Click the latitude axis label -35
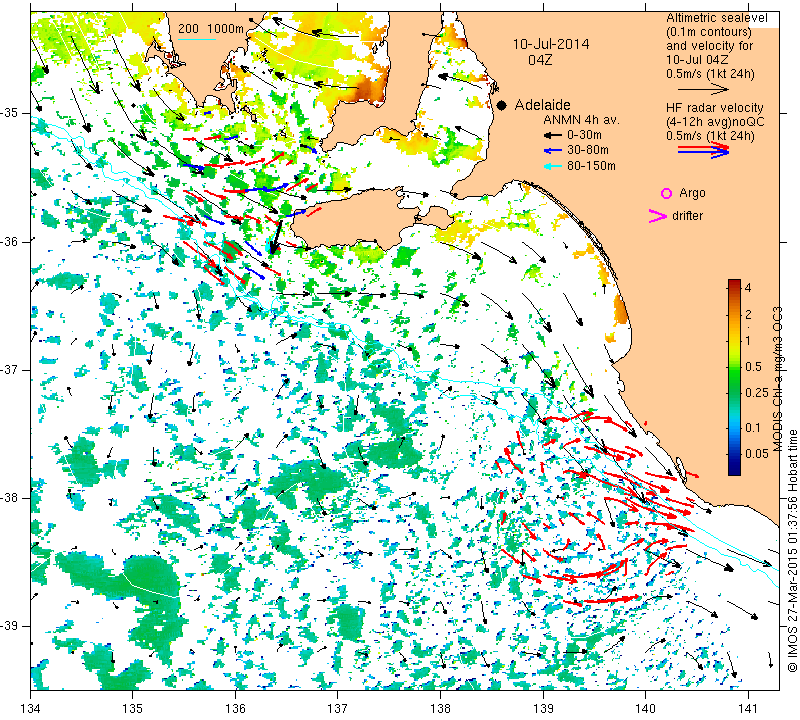 [x=11, y=113]
